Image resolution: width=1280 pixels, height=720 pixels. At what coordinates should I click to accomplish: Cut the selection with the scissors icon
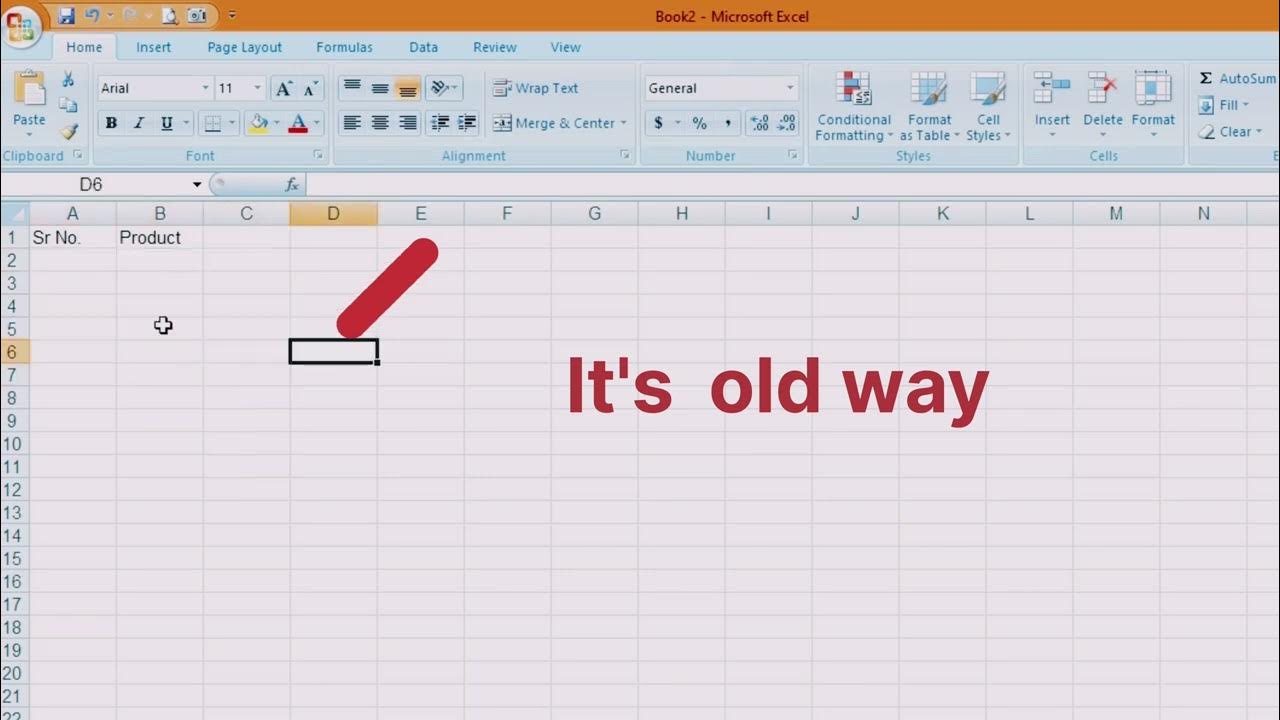coord(68,79)
